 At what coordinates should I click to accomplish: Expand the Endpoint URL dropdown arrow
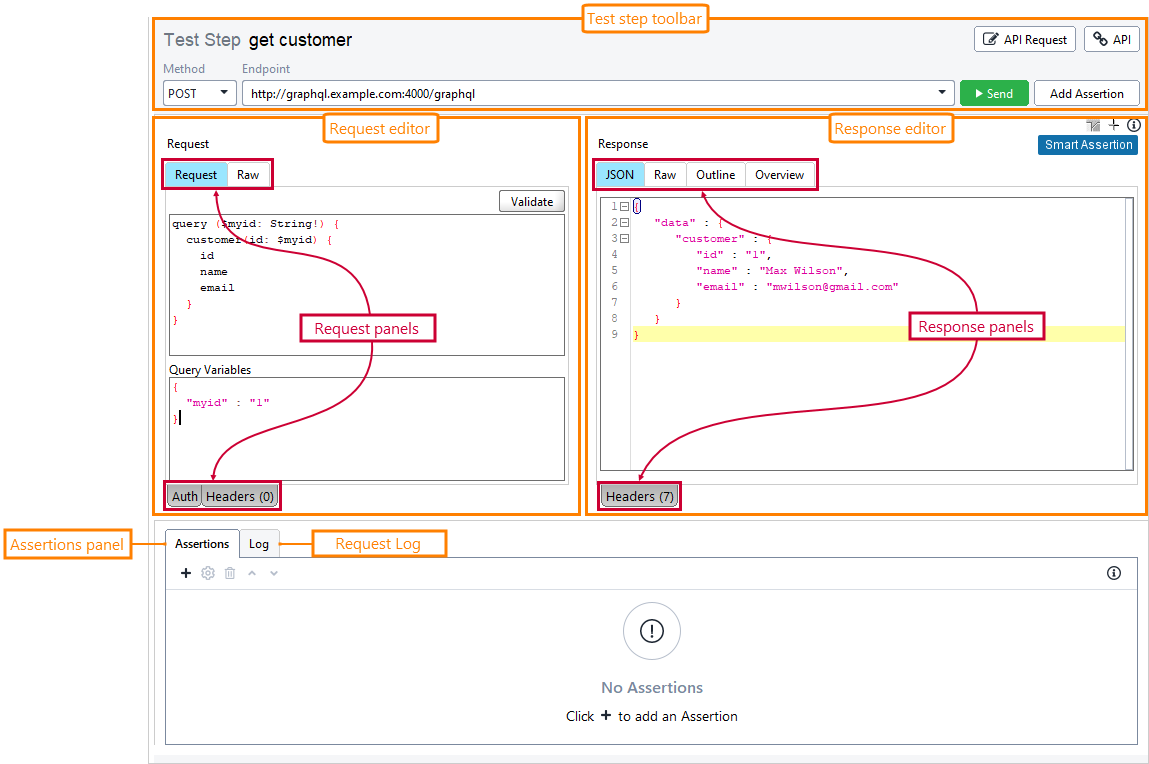(x=942, y=93)
